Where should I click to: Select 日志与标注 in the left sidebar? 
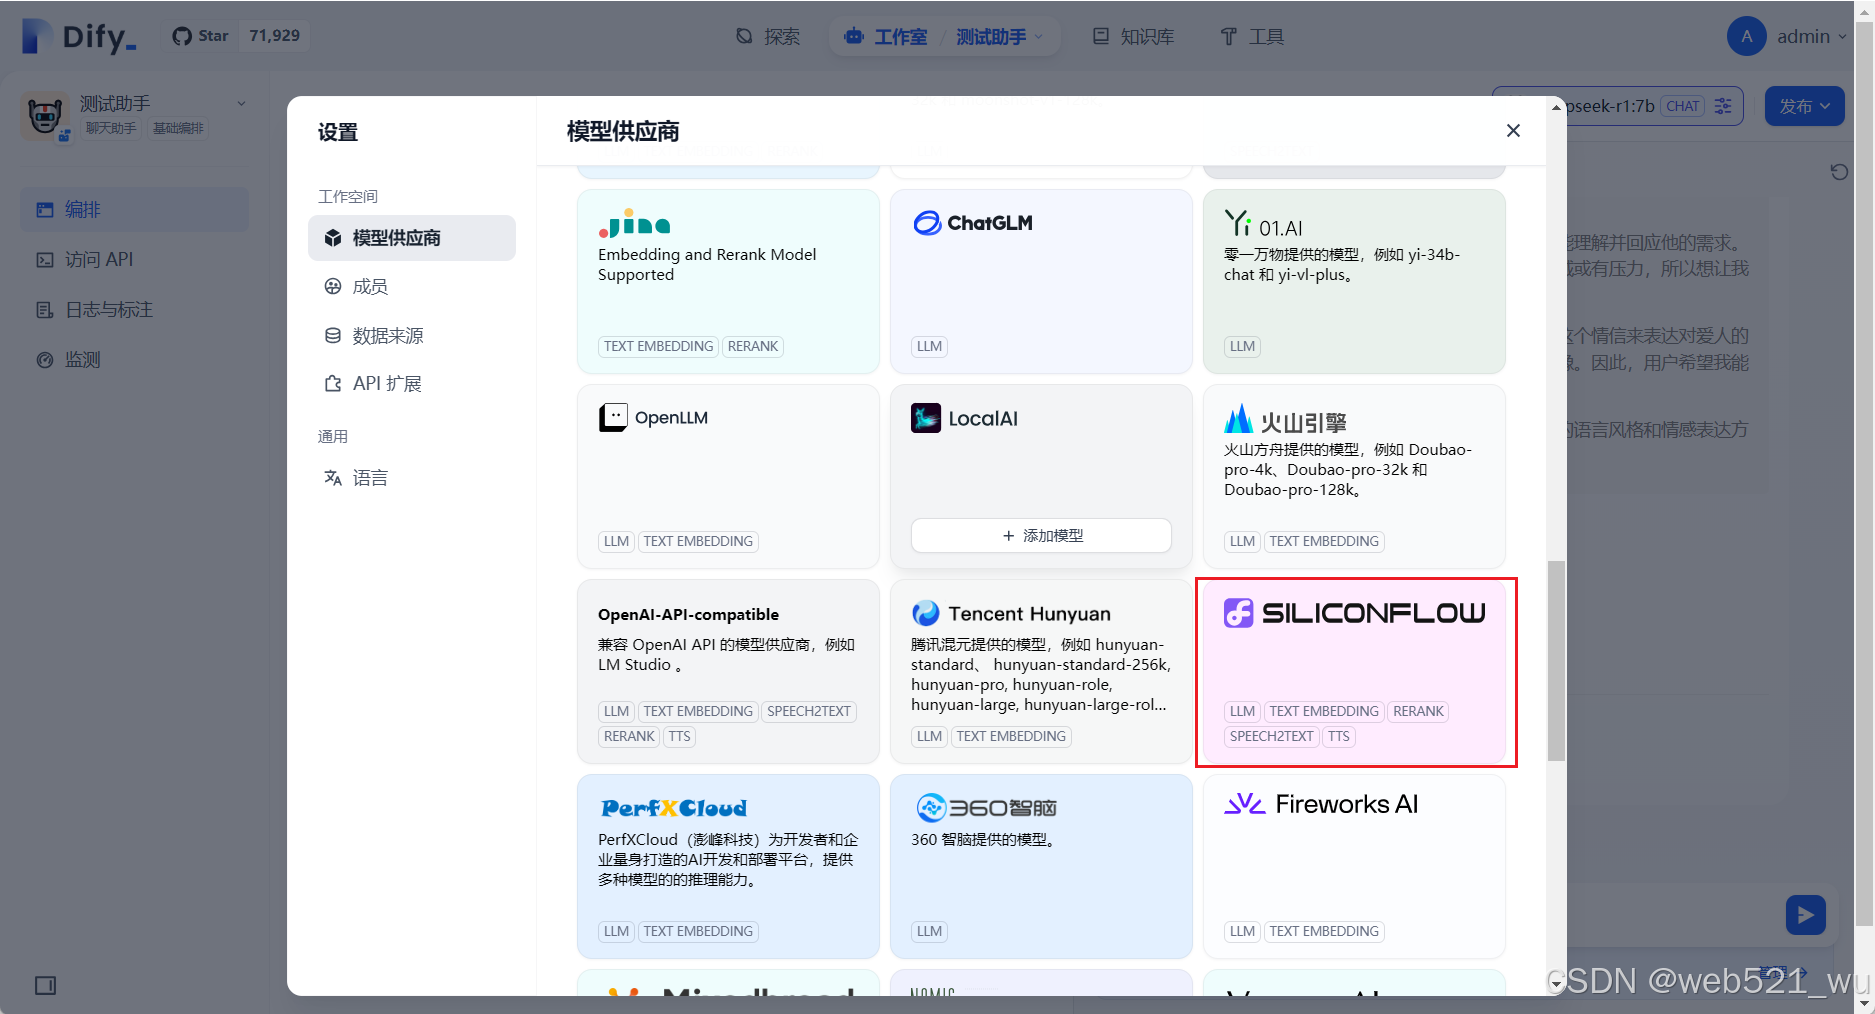(134, 309)
